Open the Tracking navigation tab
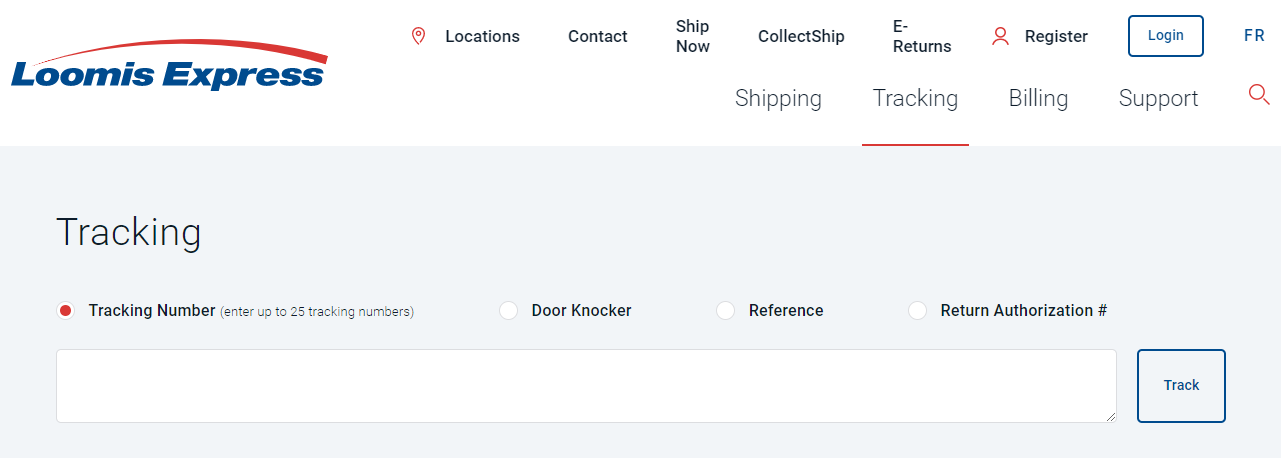The width and height of the screenshot is (1281, 458). pyautogui.click(x=915, y=98)
